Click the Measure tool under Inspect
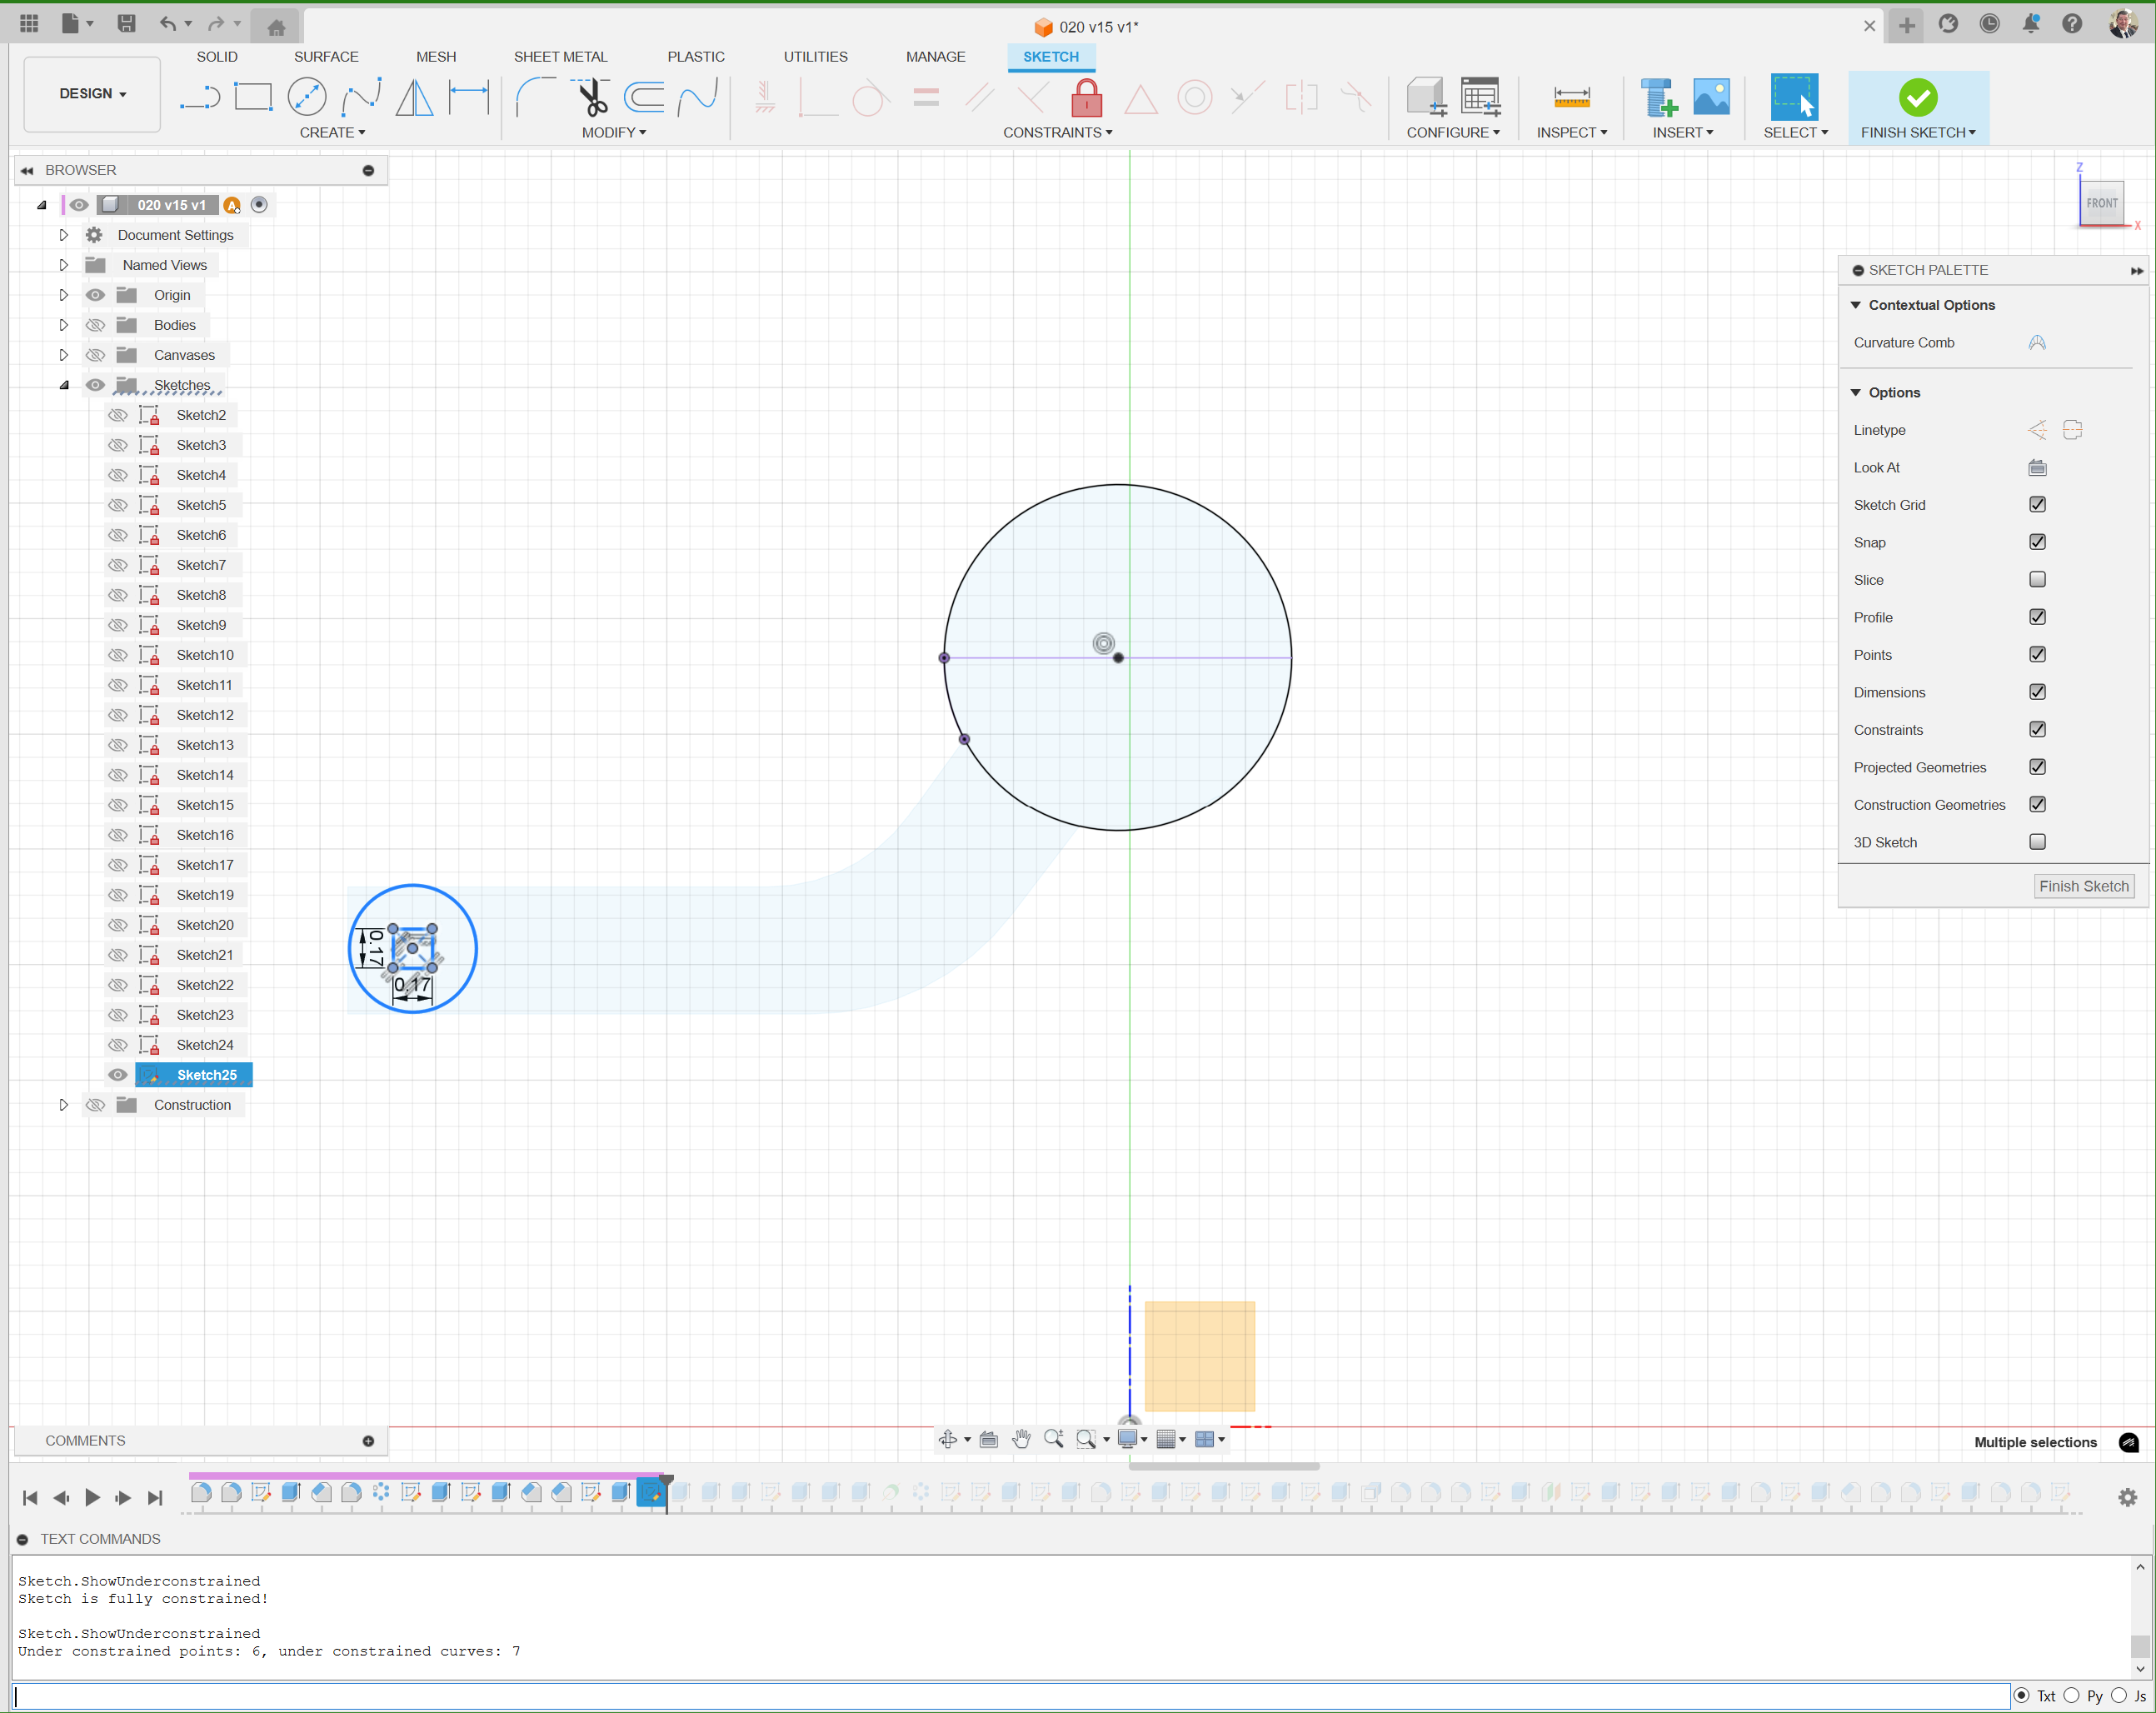 [1571, 97]
